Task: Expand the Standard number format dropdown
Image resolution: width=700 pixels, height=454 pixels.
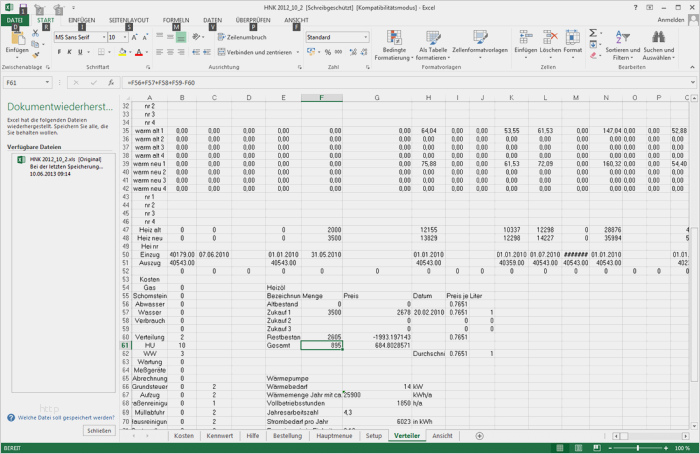Action: click(366, 37)
